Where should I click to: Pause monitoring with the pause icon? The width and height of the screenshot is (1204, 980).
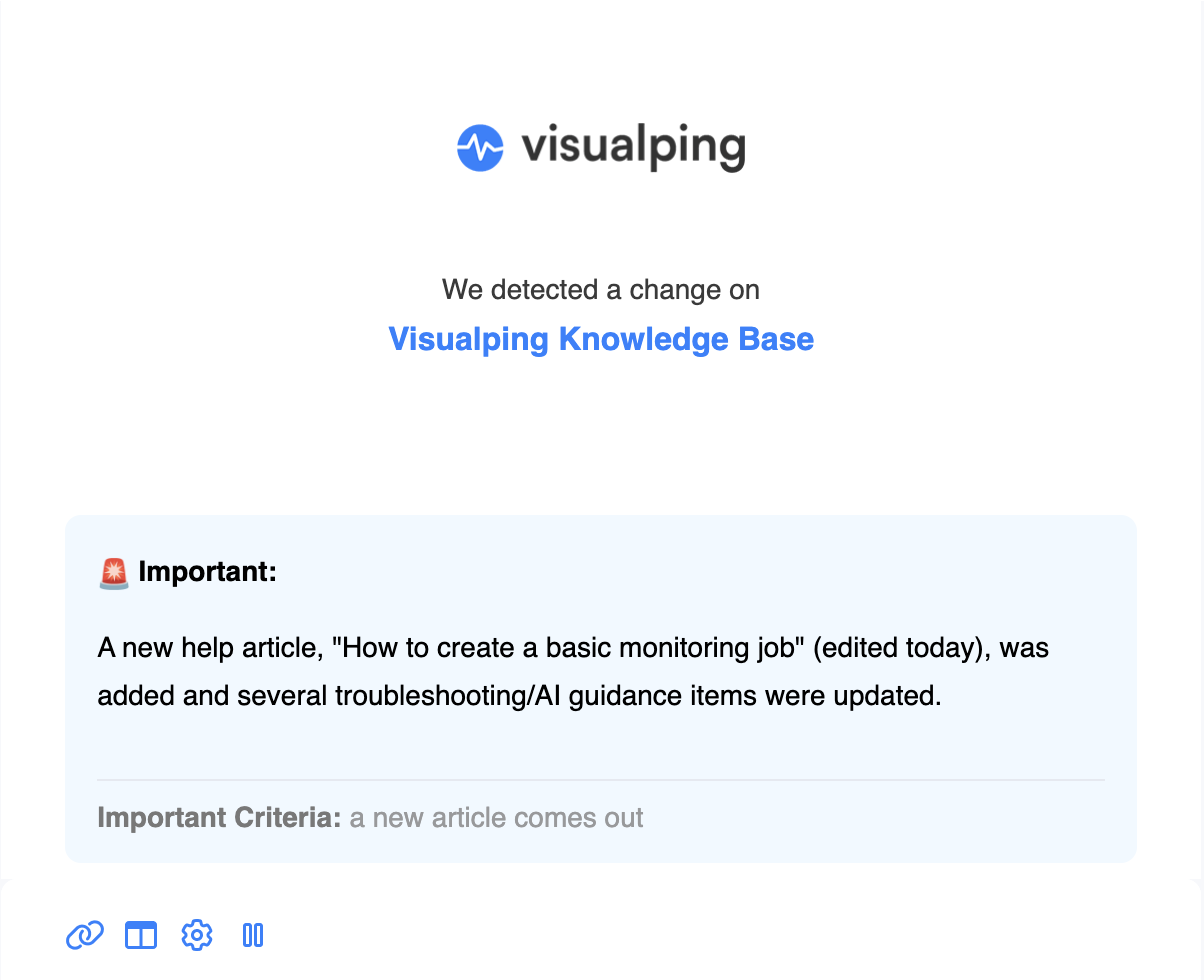coord(253,935)
